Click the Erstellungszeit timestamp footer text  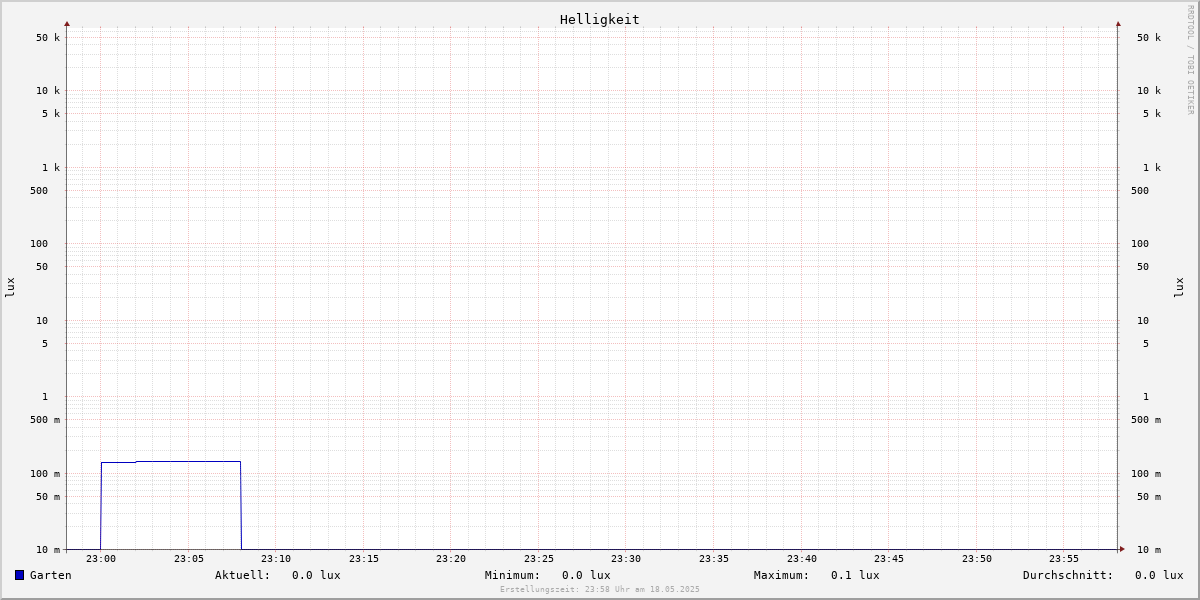tap(600, 590)
